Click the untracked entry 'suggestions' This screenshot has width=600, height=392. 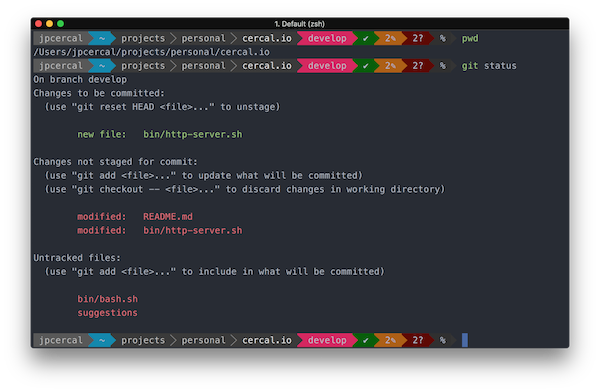click(108, 313)
